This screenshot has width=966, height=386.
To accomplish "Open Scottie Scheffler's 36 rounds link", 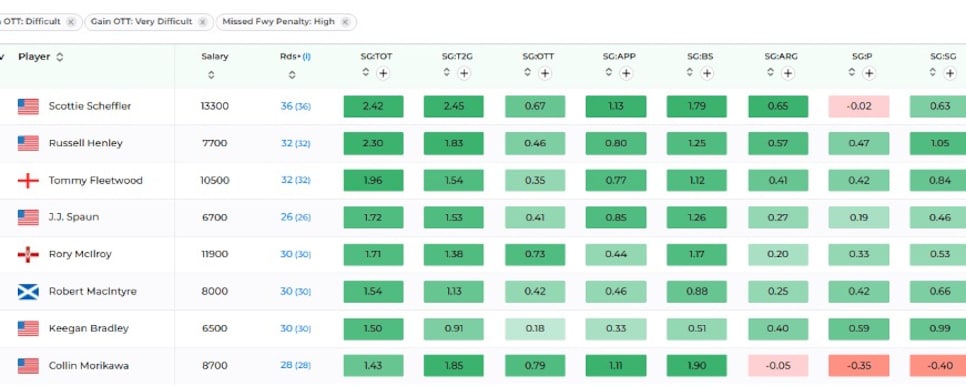I will coord(295,106).
